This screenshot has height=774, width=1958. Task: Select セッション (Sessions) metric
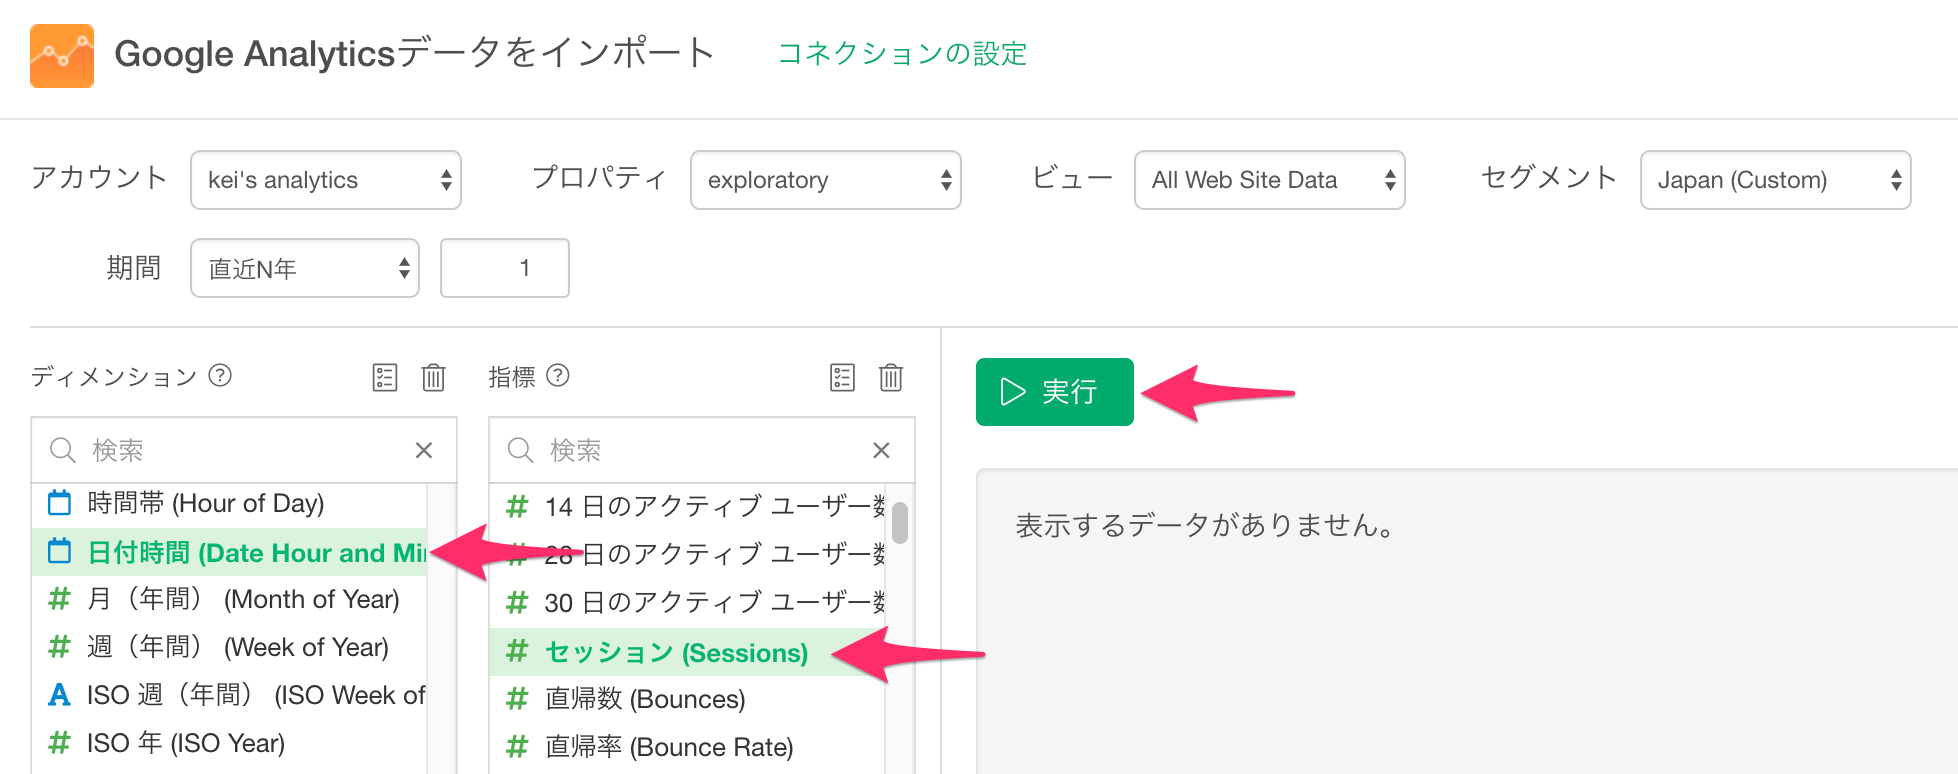[687, 652]
